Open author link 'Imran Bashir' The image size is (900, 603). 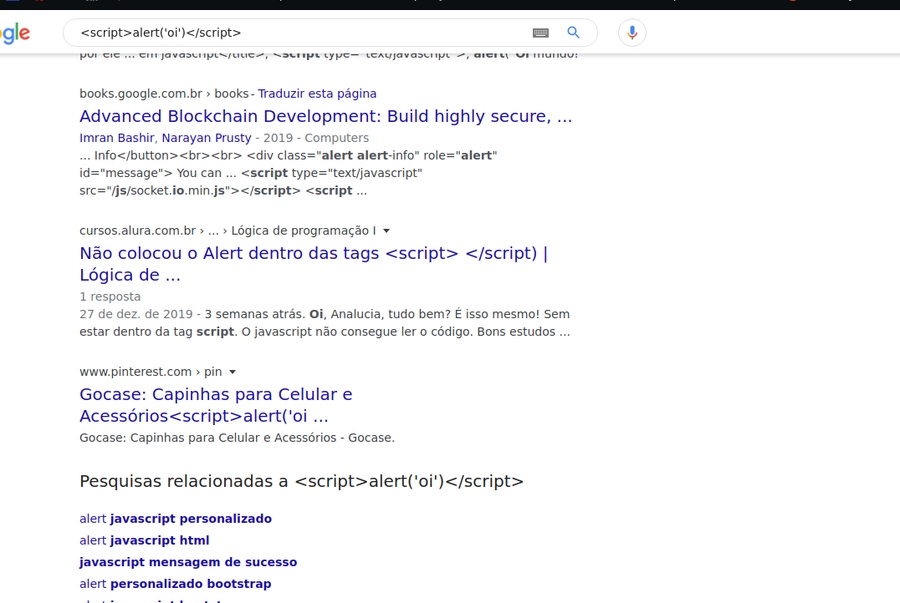tap(116, 137)
